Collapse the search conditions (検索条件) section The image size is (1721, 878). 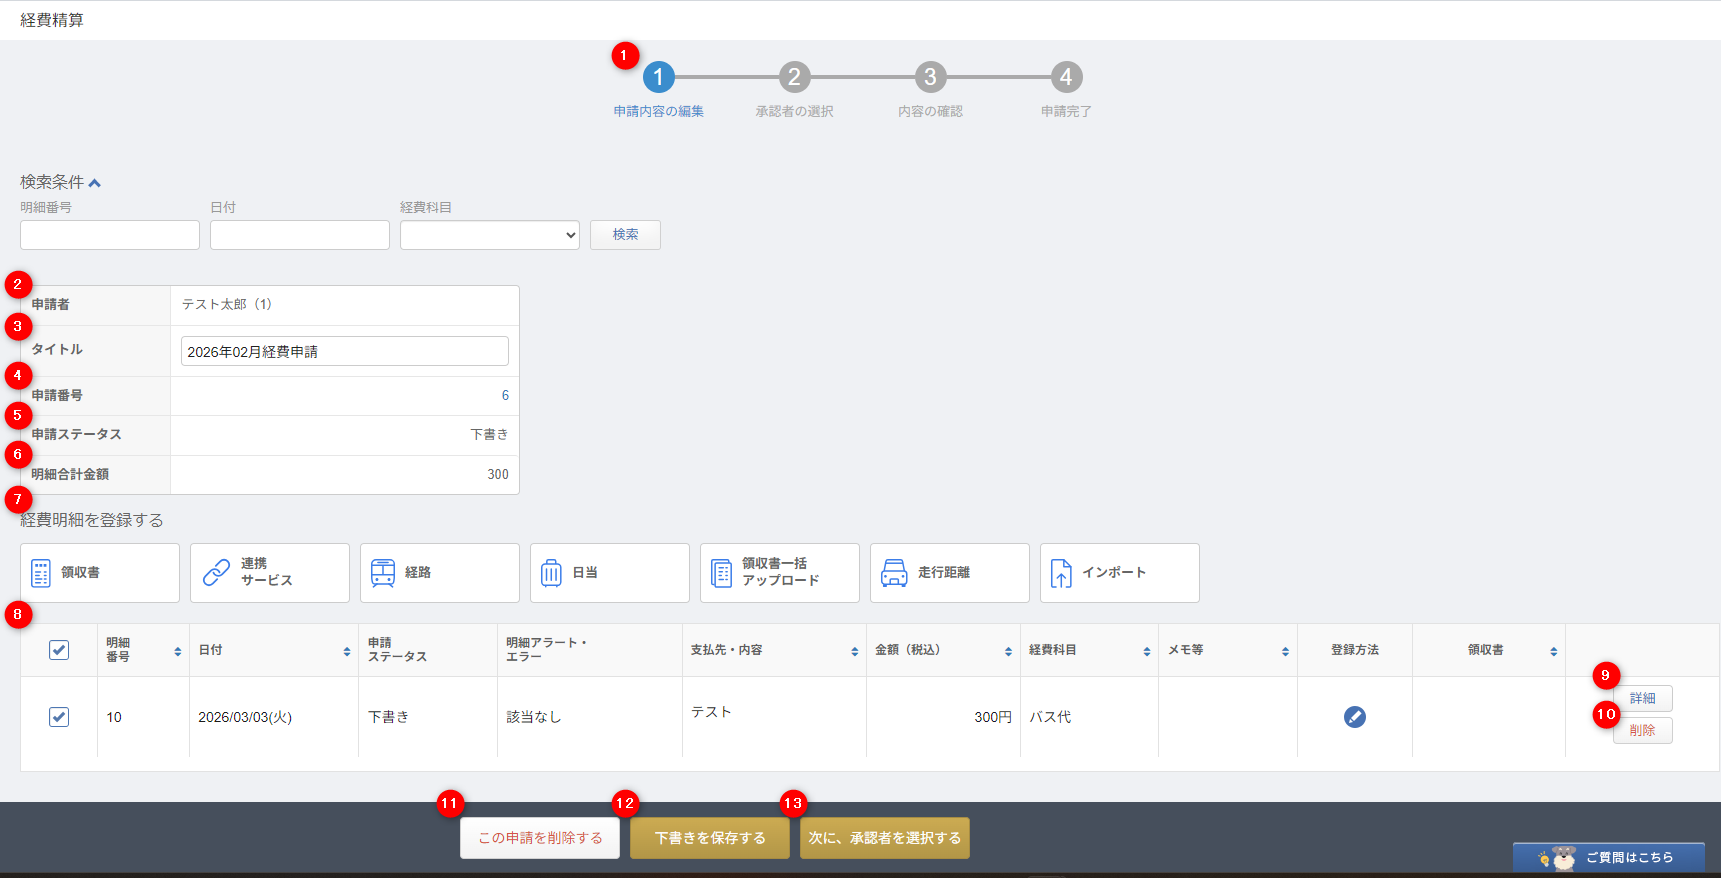94,183
